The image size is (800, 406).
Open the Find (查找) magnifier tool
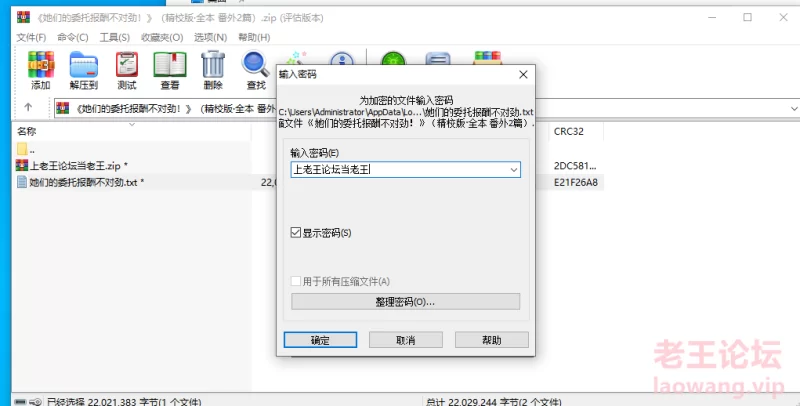pyautogui.click(x=256, y=70)
